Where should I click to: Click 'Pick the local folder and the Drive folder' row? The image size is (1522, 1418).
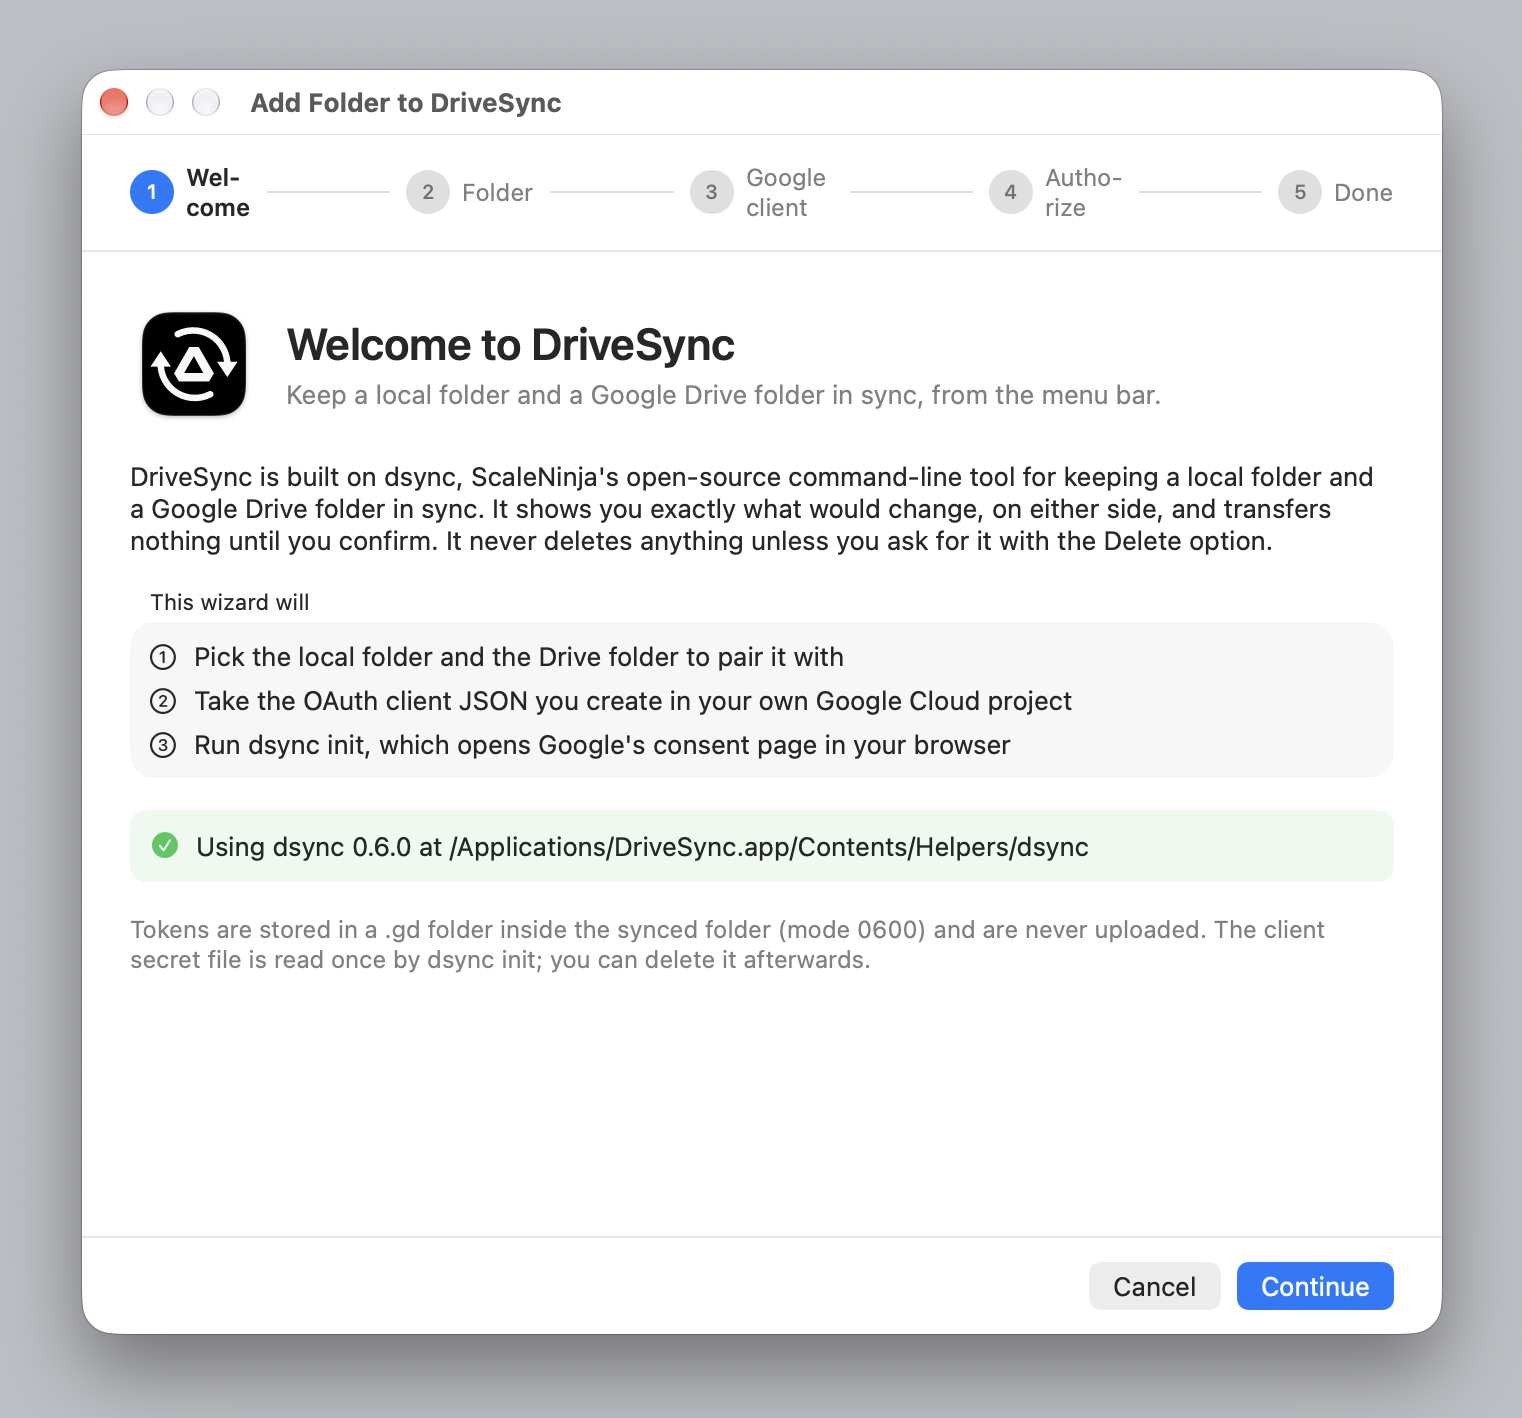coord(762,657)
